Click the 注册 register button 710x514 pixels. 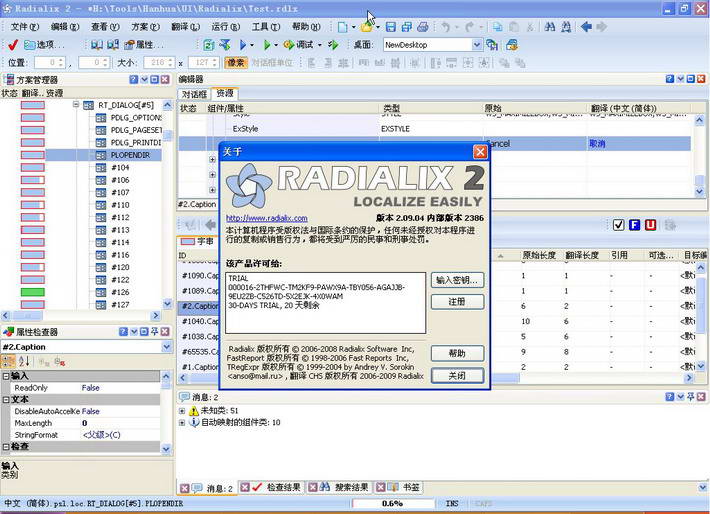click(x=457, y=302)
